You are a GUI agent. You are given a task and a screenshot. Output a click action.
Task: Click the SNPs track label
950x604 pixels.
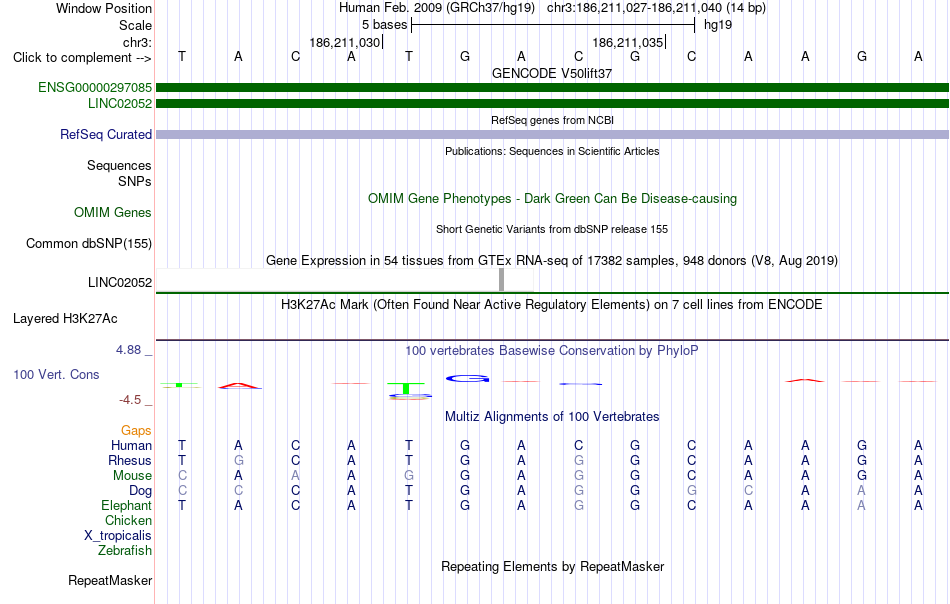135,181
